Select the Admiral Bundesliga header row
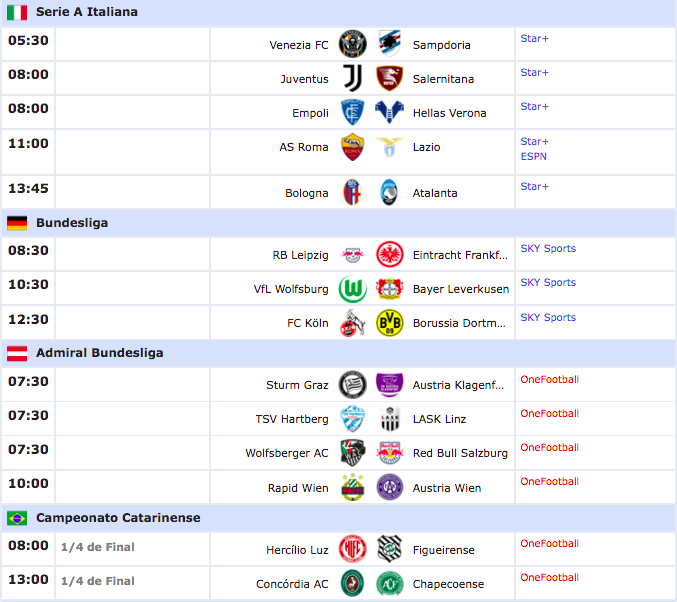Viewport: 677px width, 602px height. tap(99, 353)
